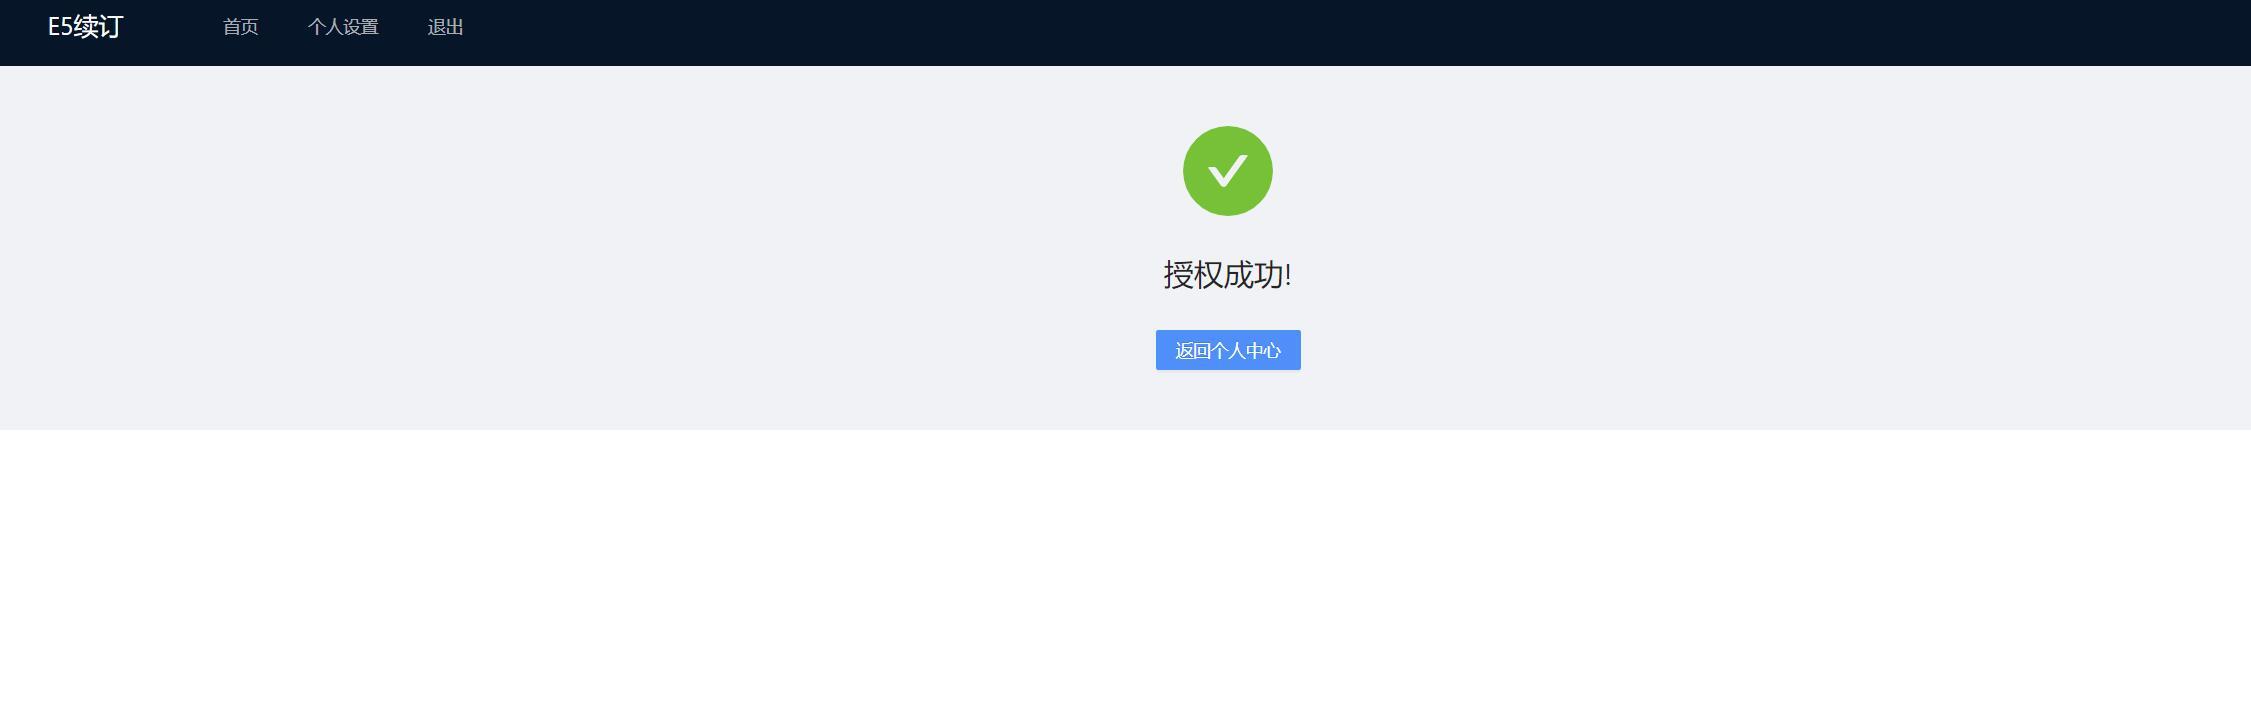Image resolution: width=2251 pixels, height=701 pixels.
Task: Choose the 退出 entry in top bar
Action: [445, 27]
